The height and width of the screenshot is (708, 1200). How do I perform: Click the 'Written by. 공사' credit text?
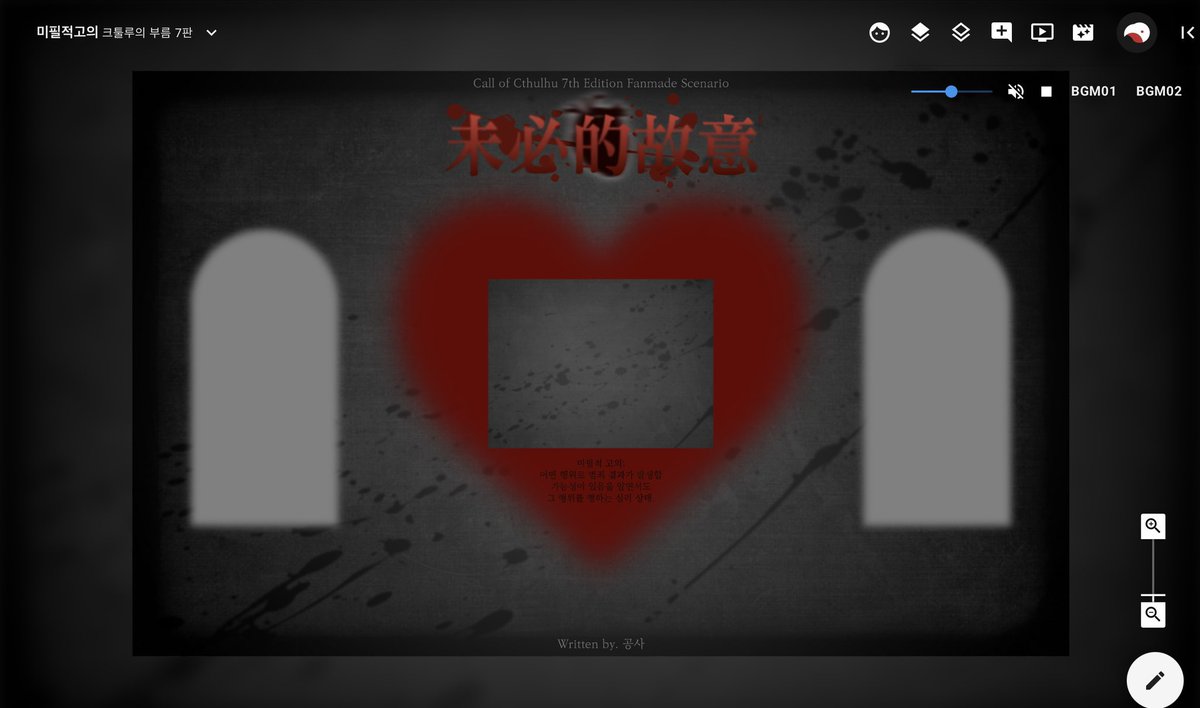[x=601, y=644]
